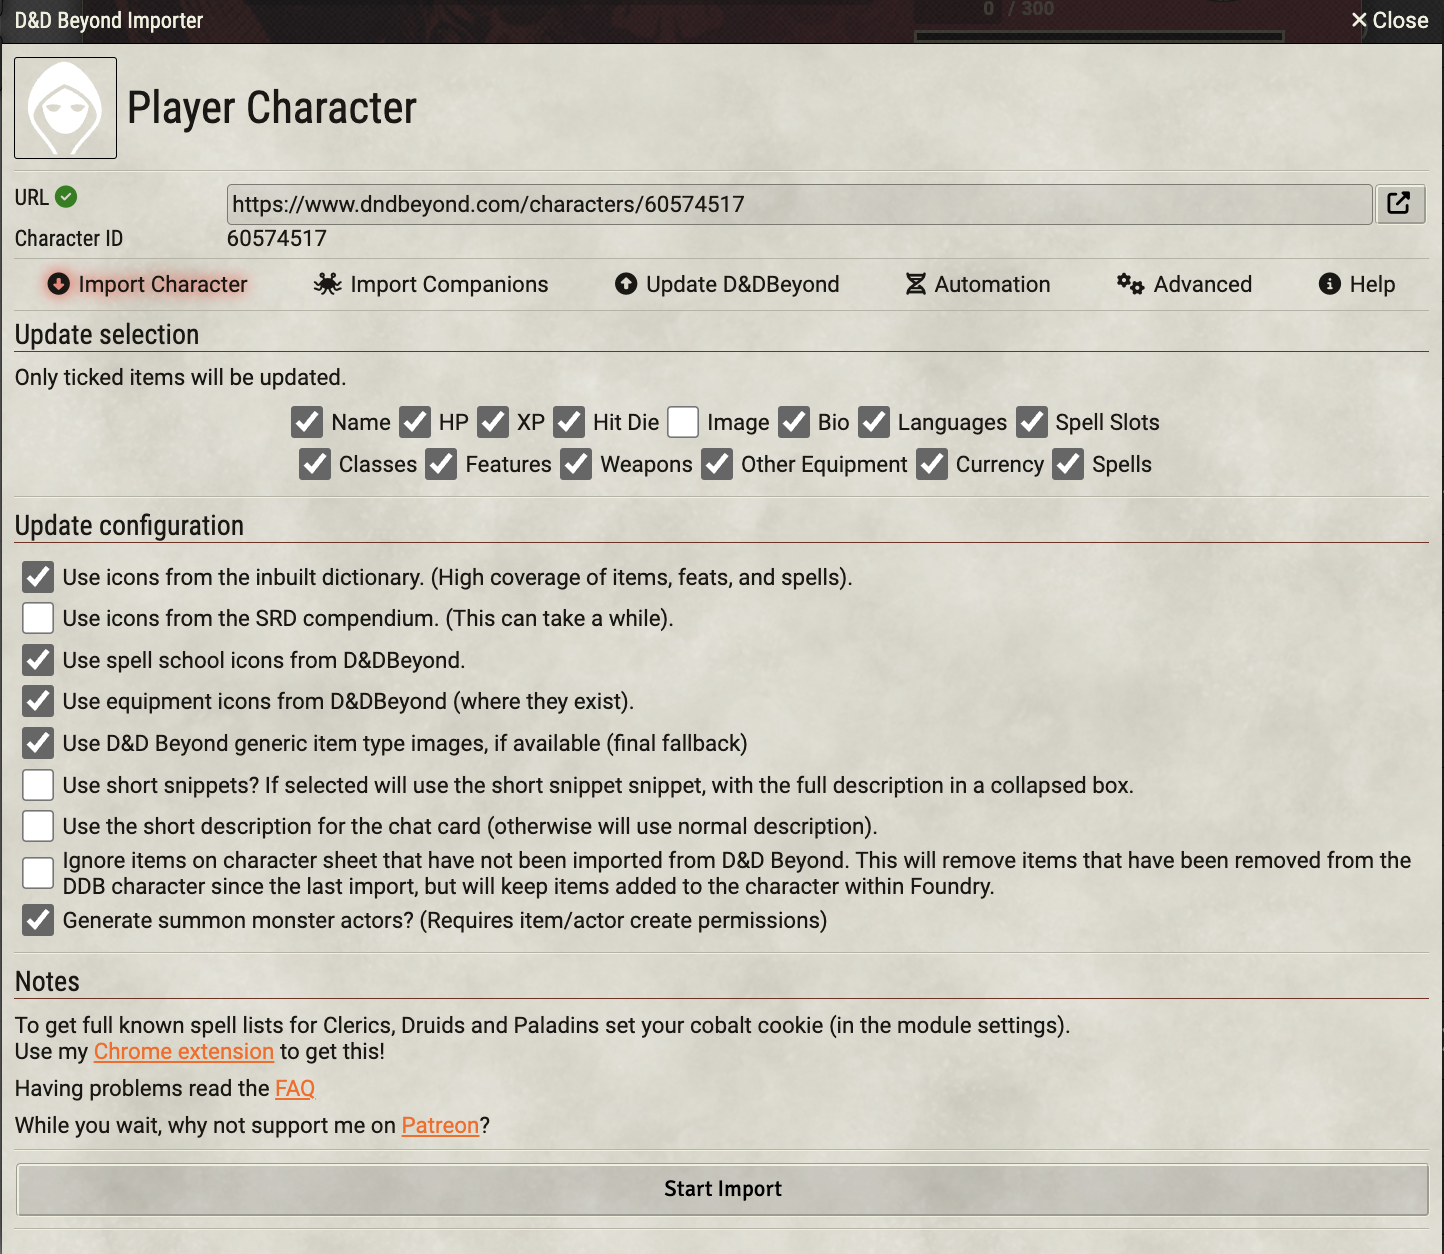1444x1254 pixels.
Task: Switch to the Import Companions tab
Action: tap(448, 284)
